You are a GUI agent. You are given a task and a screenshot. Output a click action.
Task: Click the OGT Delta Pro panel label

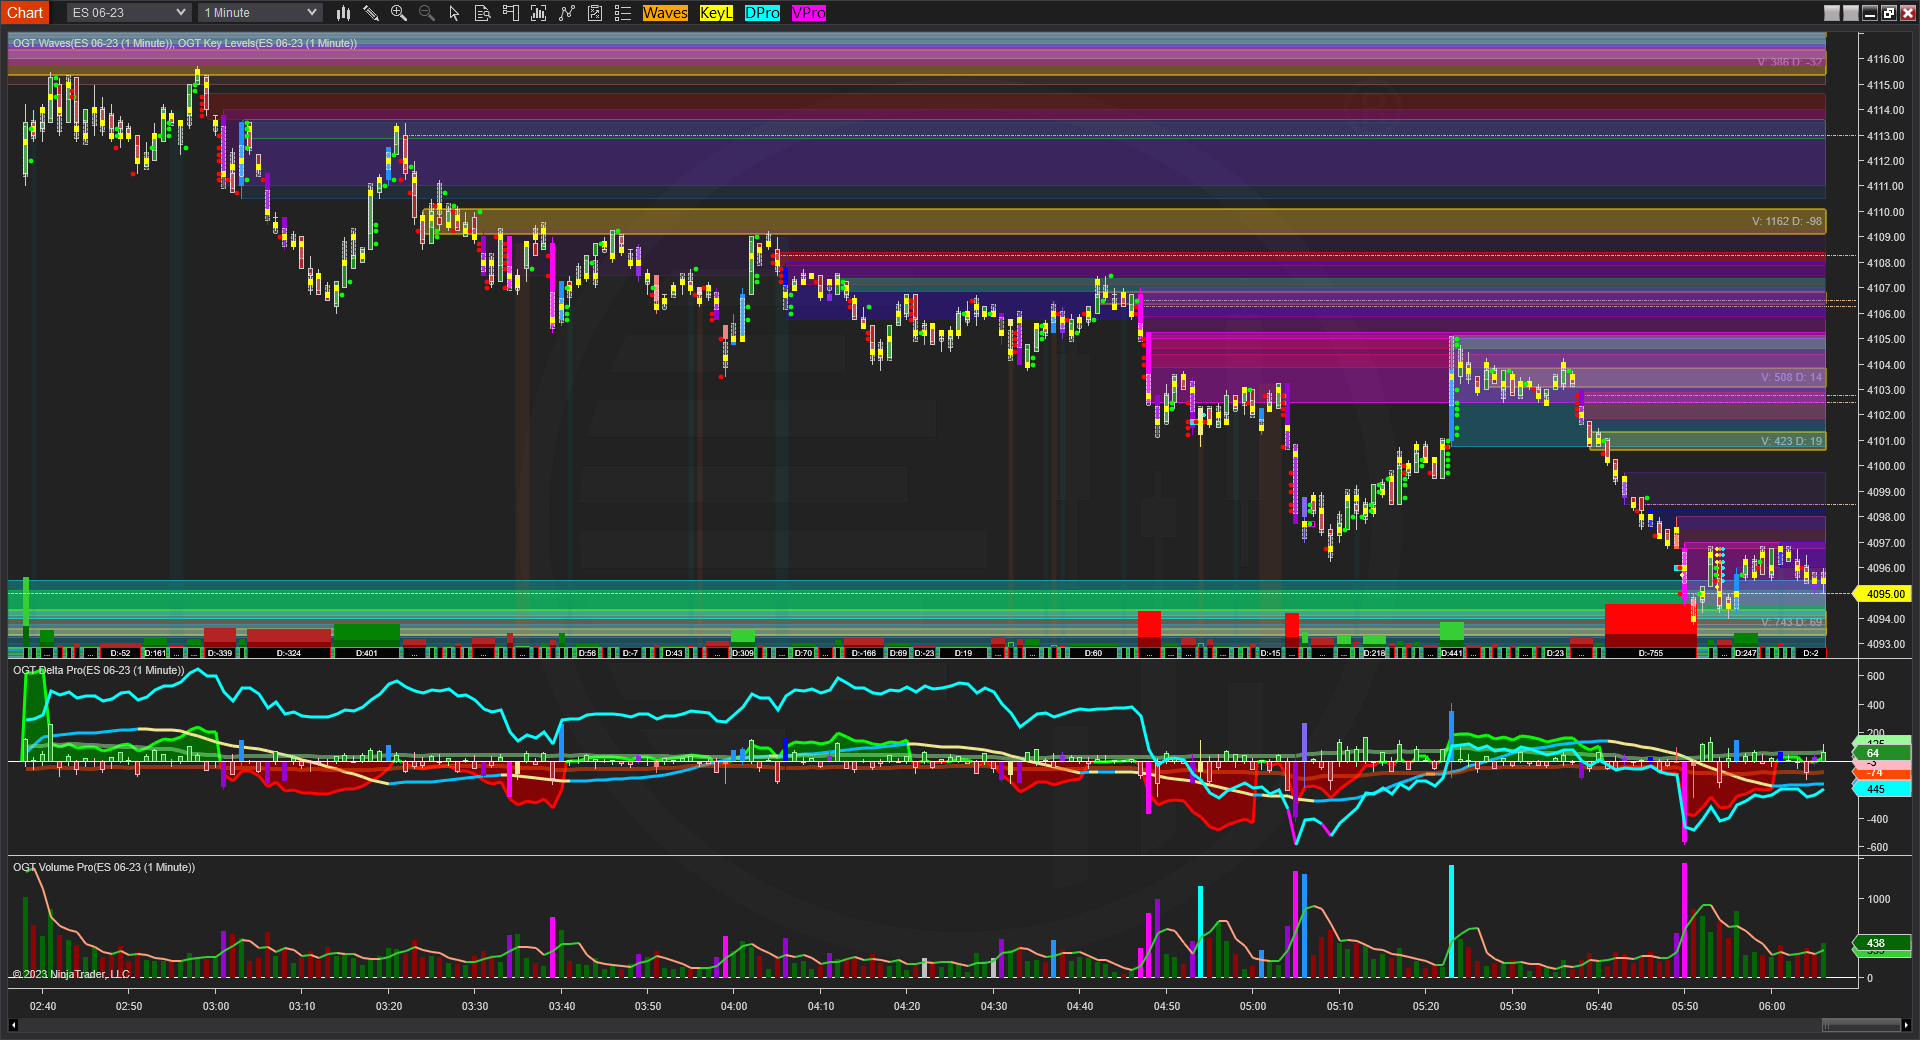98,670
